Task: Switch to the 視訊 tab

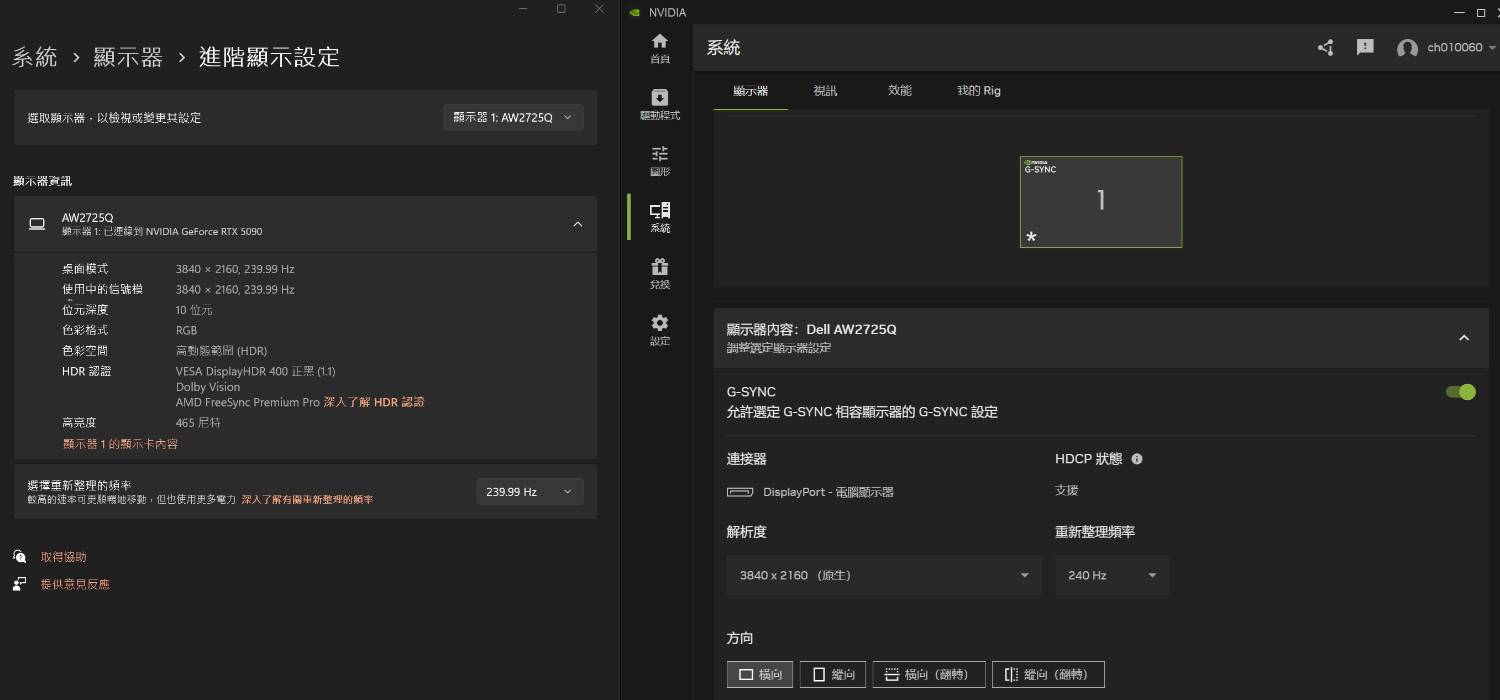Action: click(x=825, y=91)
